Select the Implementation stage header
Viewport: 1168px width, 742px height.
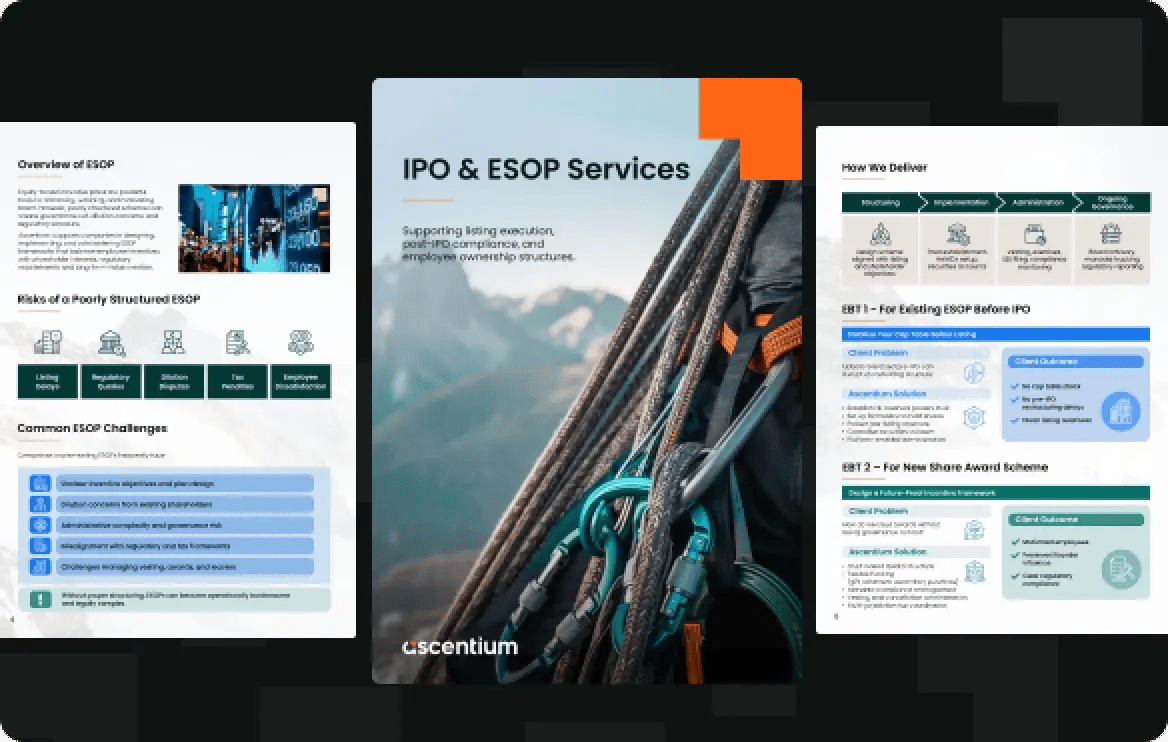click(x=961, y=203)
